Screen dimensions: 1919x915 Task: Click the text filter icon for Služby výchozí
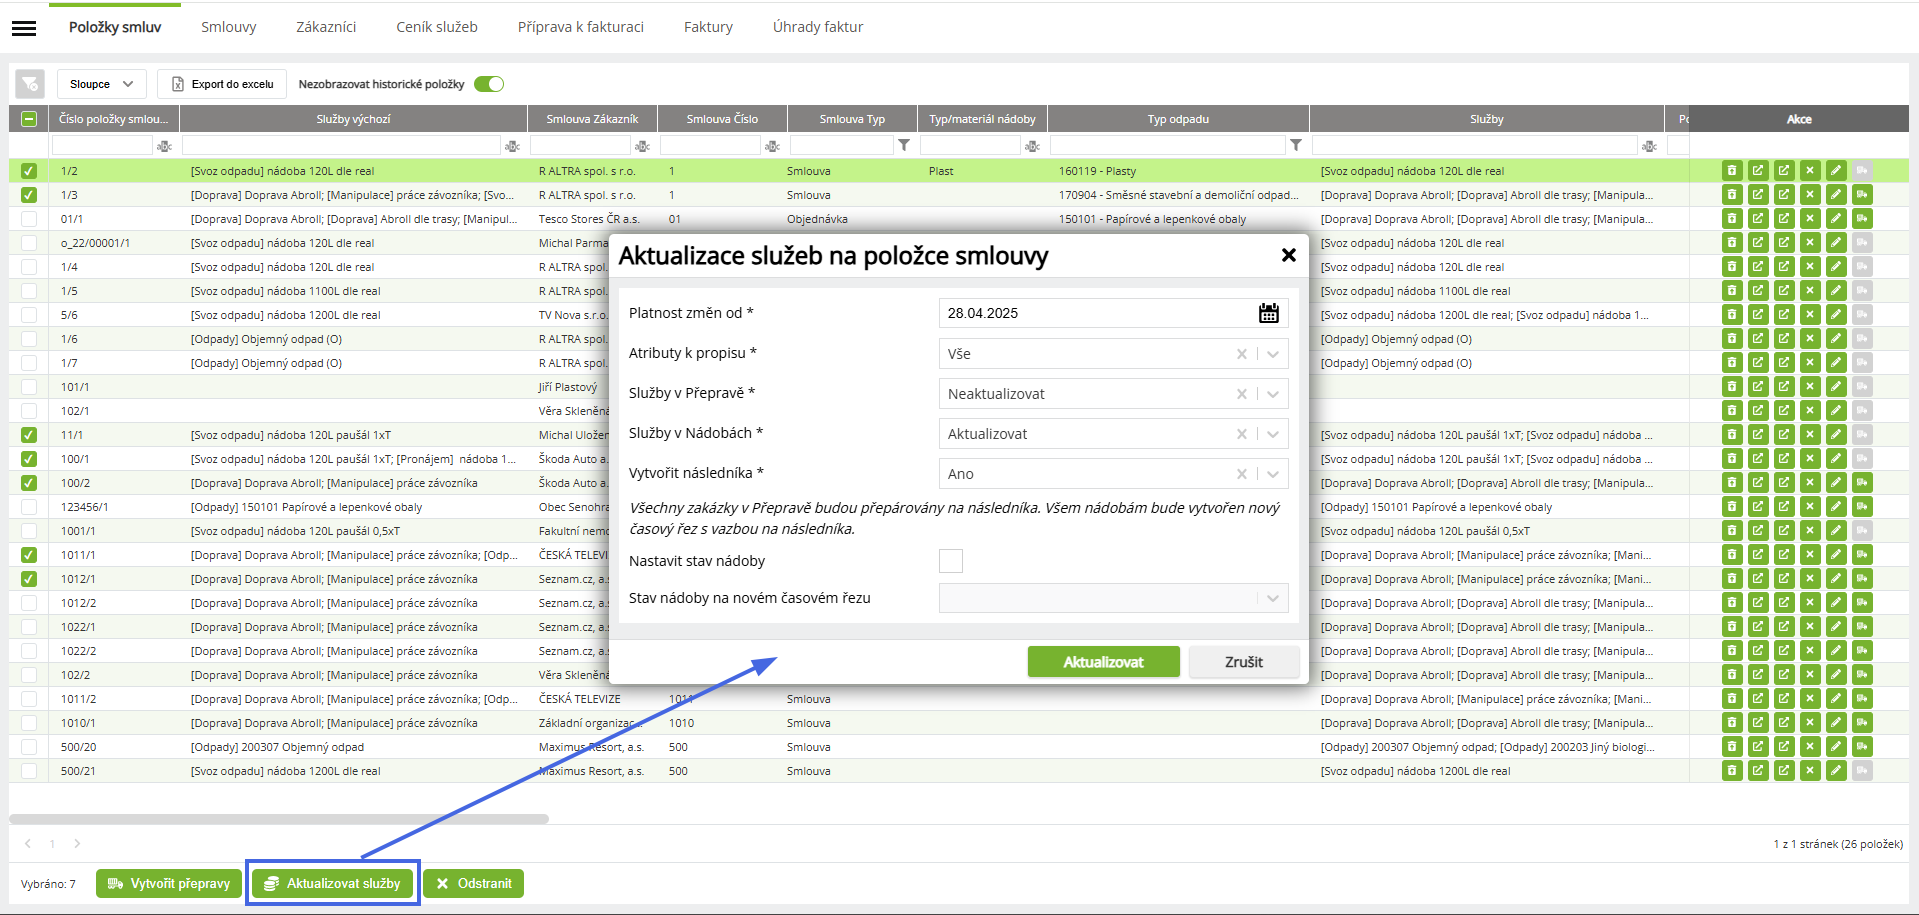coord(512,146)
